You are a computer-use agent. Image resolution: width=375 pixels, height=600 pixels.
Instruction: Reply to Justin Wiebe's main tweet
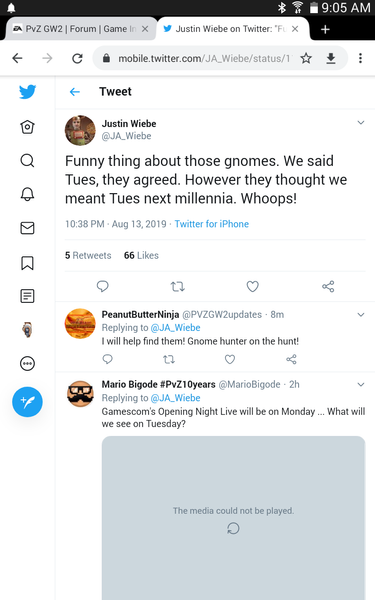click(x=103, y=286)
